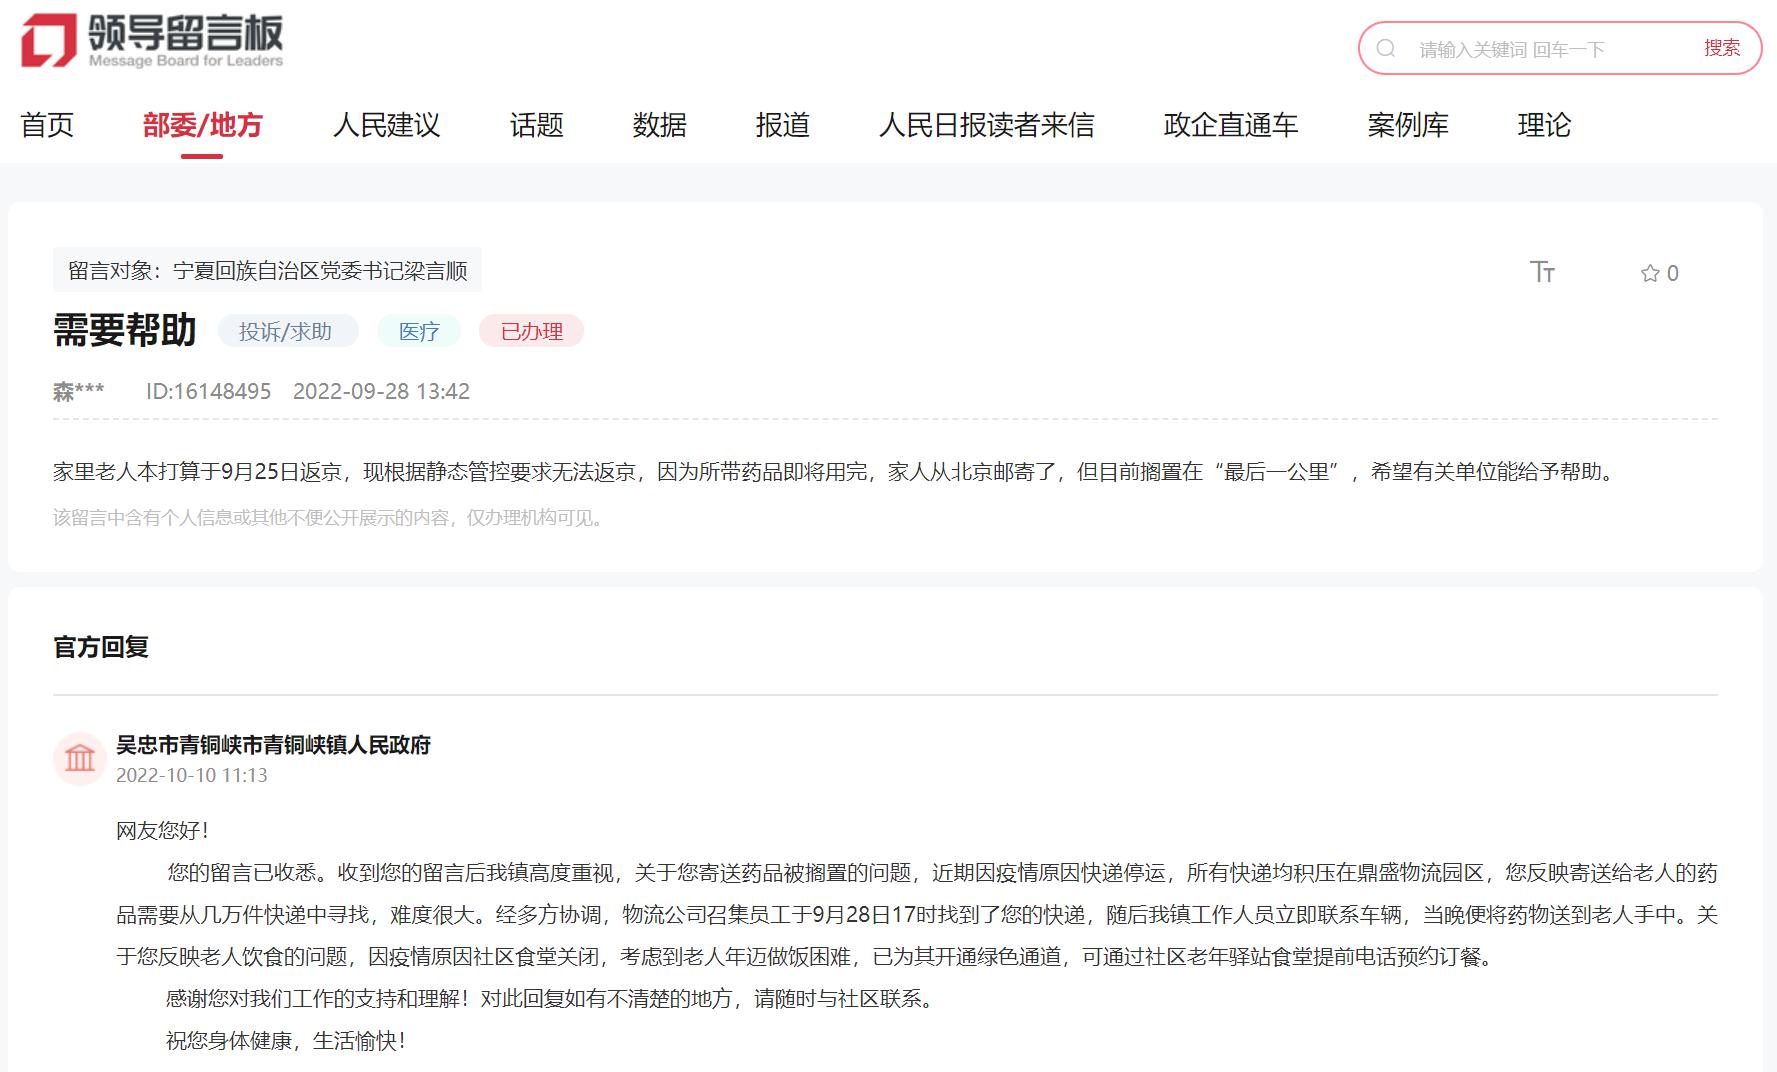Click the 留言对象 recipient label for 梁言顺
The height and width of the screenshot is (1072, 1777).
(x=267, y=270)
